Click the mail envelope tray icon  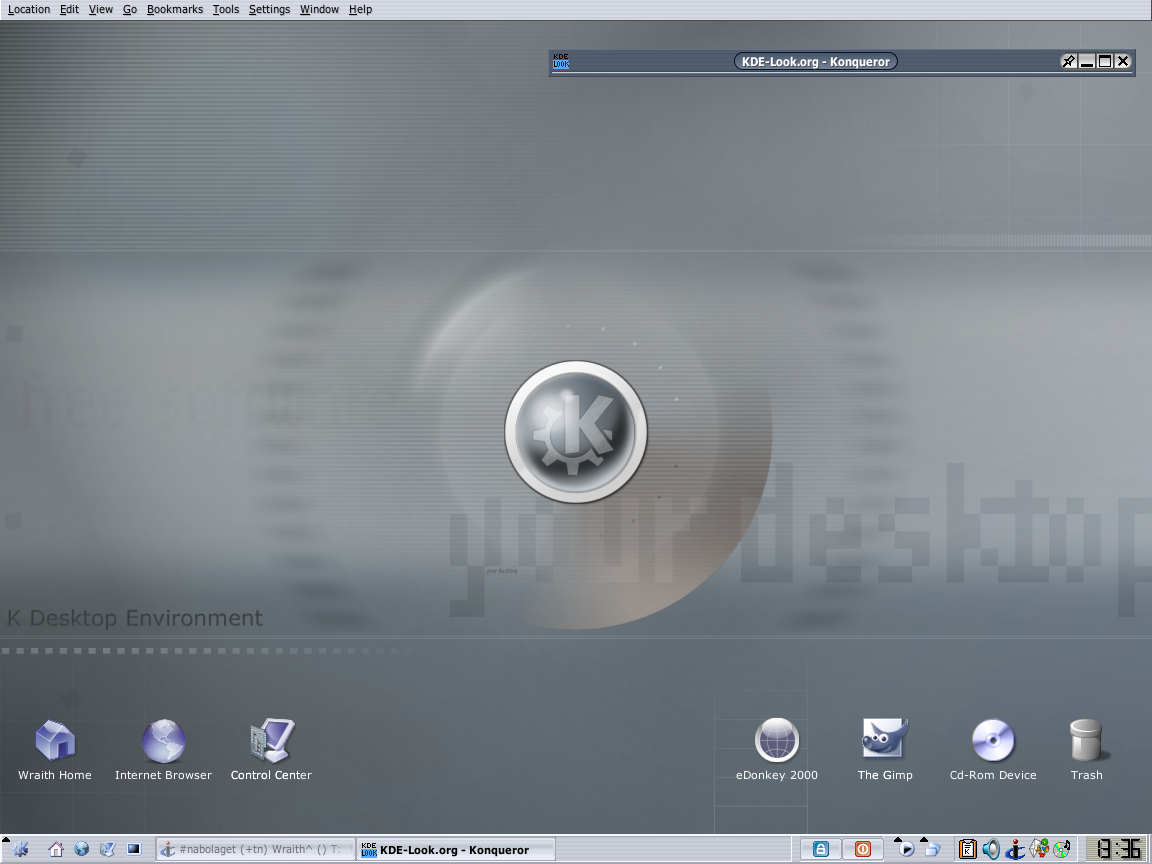click(x=1039, y=849)
